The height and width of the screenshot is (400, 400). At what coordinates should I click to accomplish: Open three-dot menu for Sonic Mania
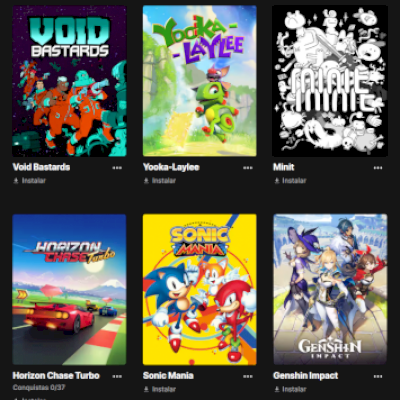click(x=248, y=376)
